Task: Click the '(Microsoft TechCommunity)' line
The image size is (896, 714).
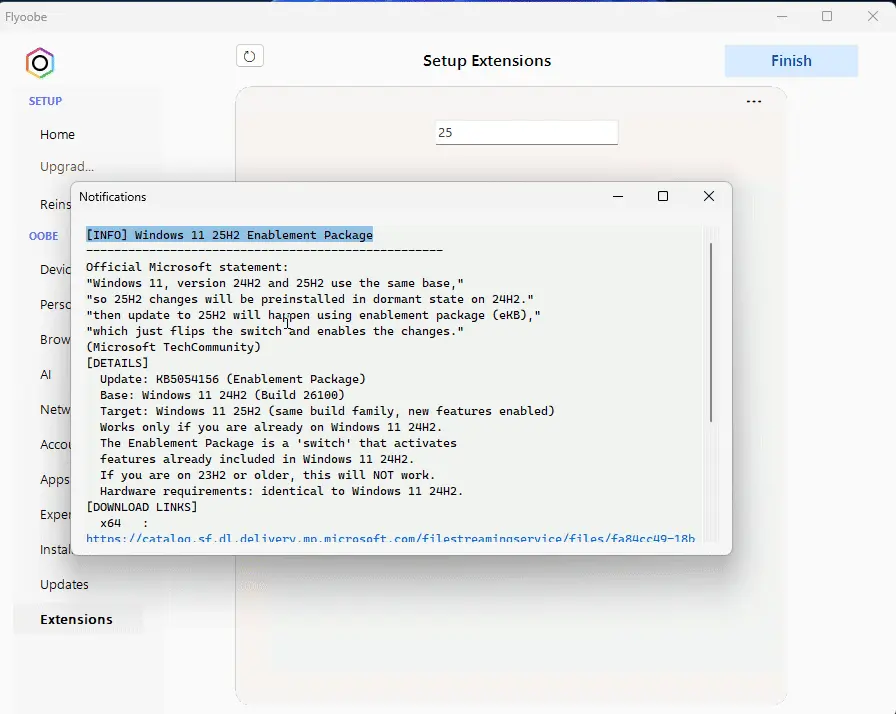Action: click(173, 347)
